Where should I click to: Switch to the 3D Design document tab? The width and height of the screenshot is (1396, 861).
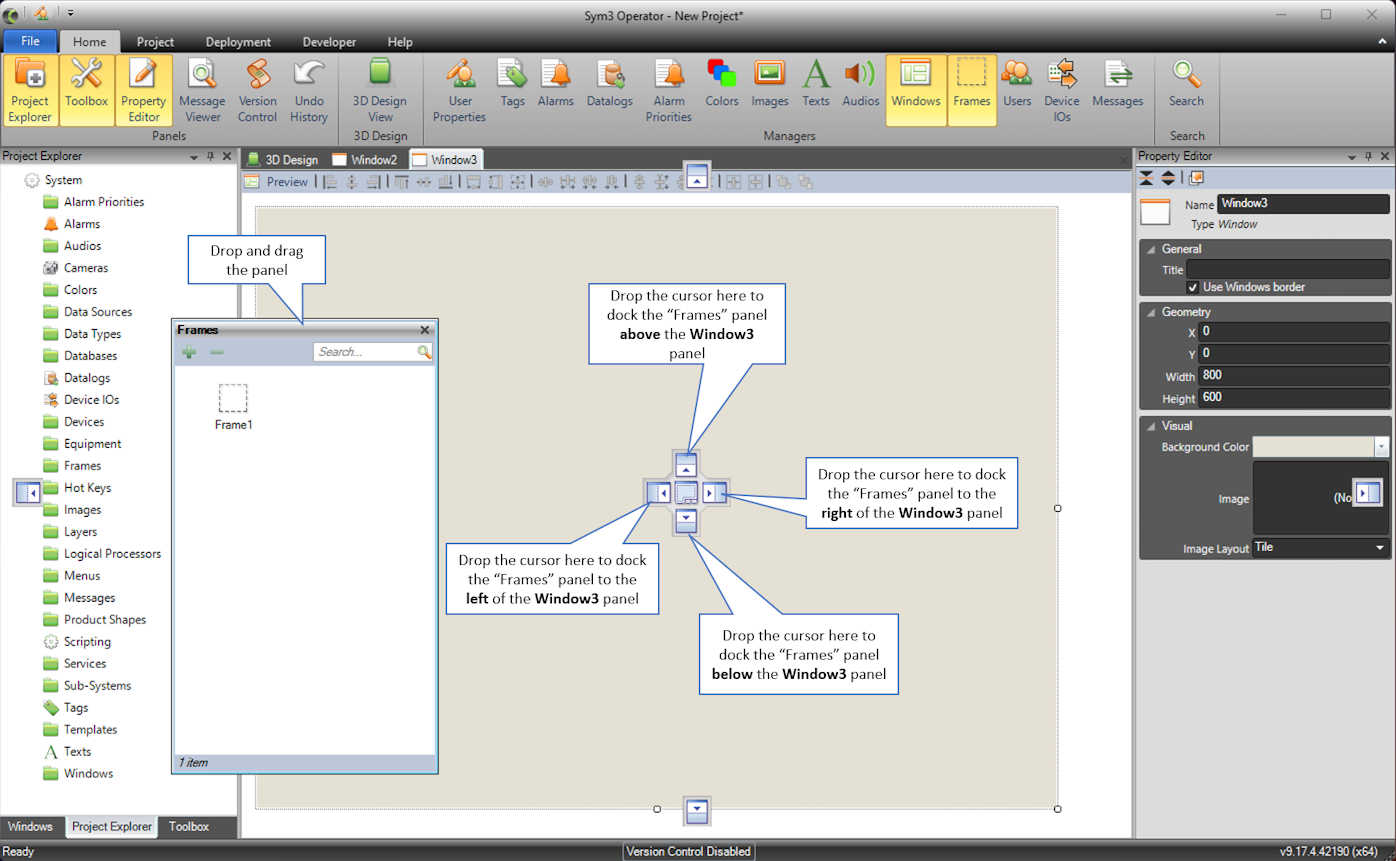[x=283, y=159]
